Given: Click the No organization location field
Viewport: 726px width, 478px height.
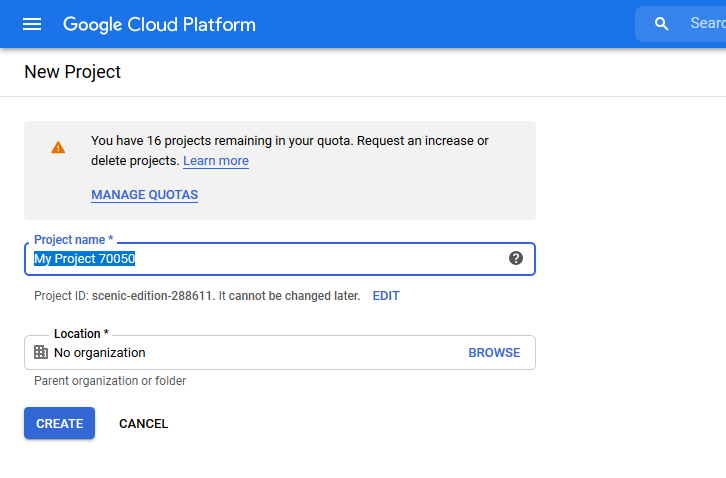Looking at the screenshot, I should (x=250, y=352).
